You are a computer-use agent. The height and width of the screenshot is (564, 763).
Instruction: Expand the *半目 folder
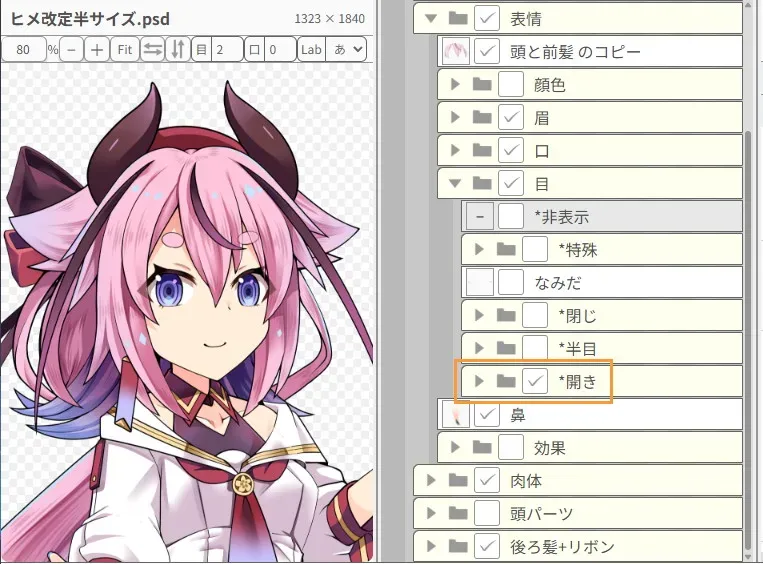pyautogui.click(x=479, y=348)
